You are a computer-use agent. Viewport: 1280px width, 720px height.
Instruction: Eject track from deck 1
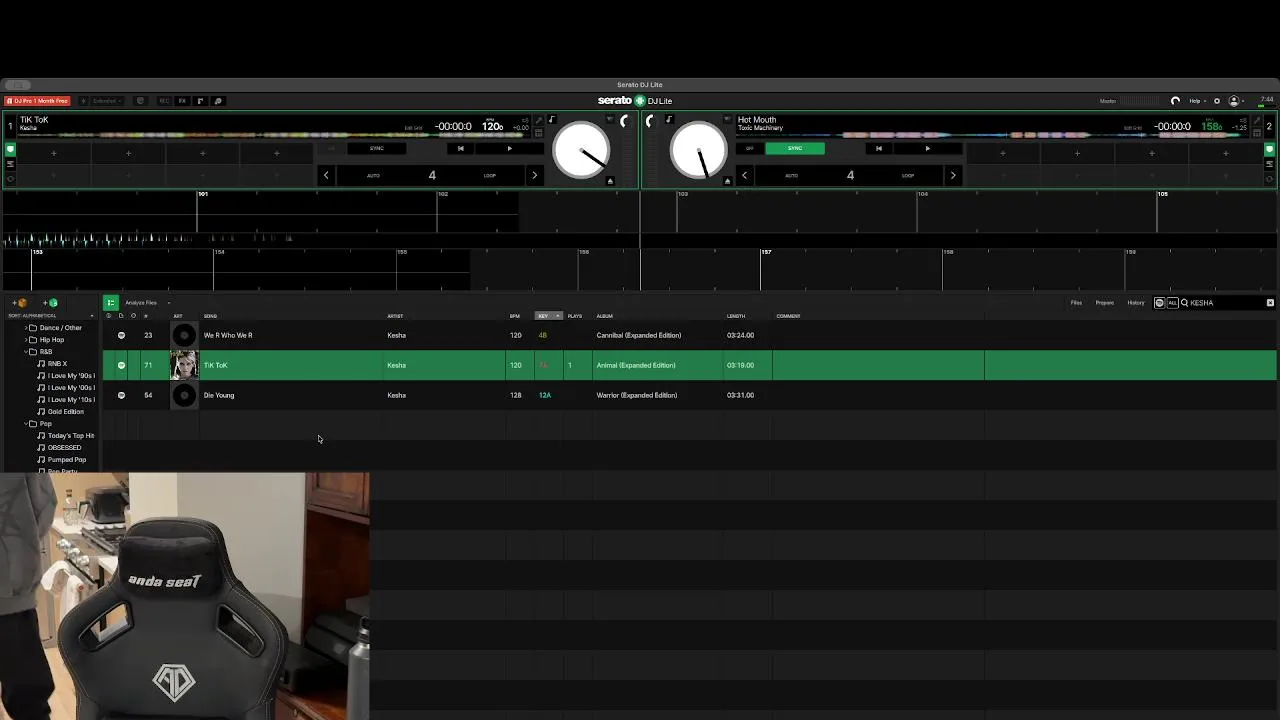[x=610, y=181]
